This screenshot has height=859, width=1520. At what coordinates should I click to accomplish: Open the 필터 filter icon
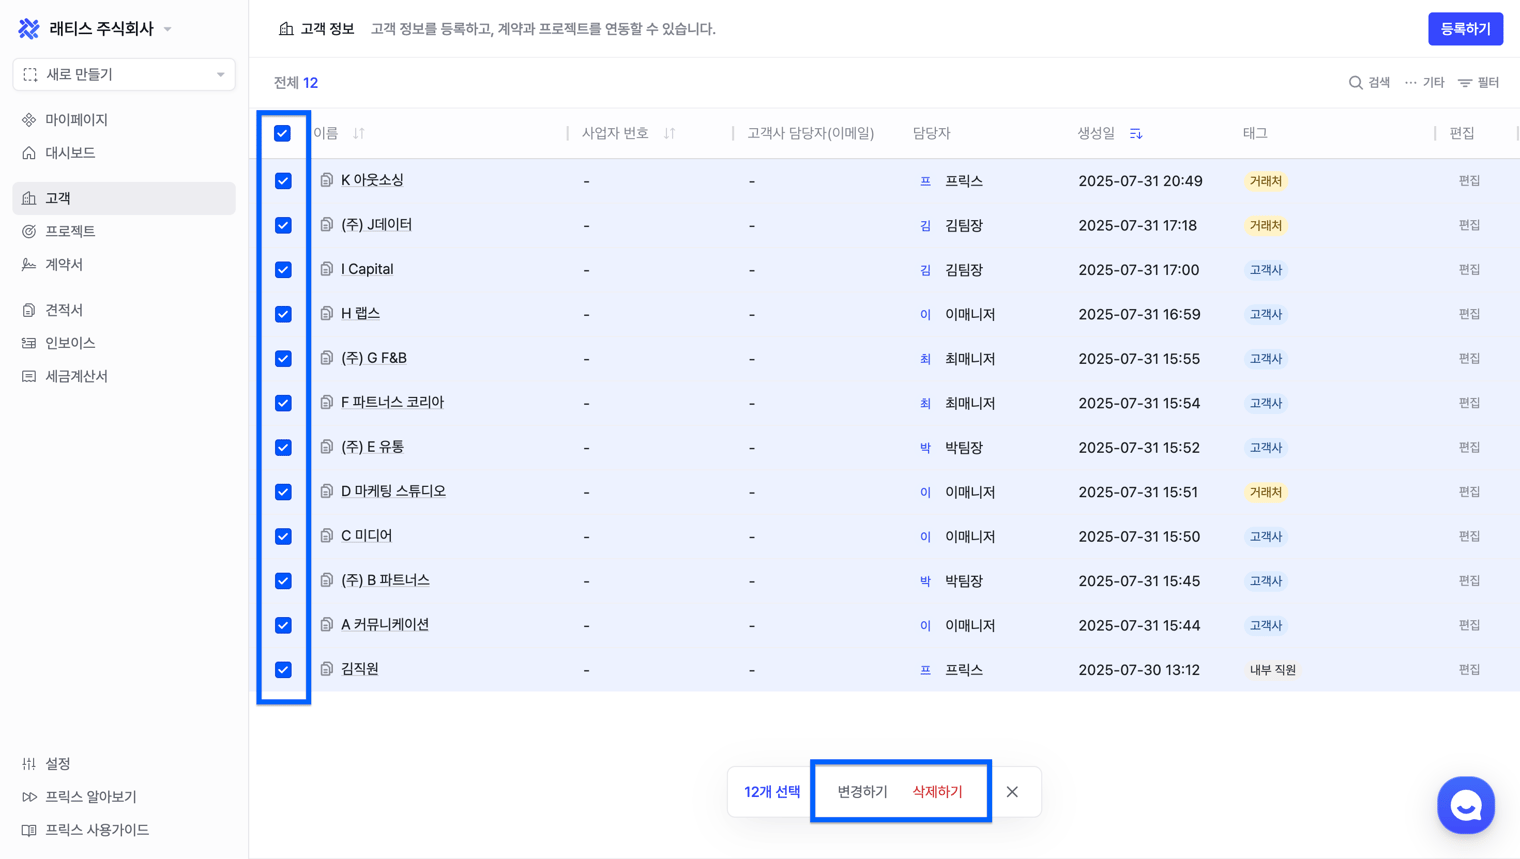point(1465,83)
